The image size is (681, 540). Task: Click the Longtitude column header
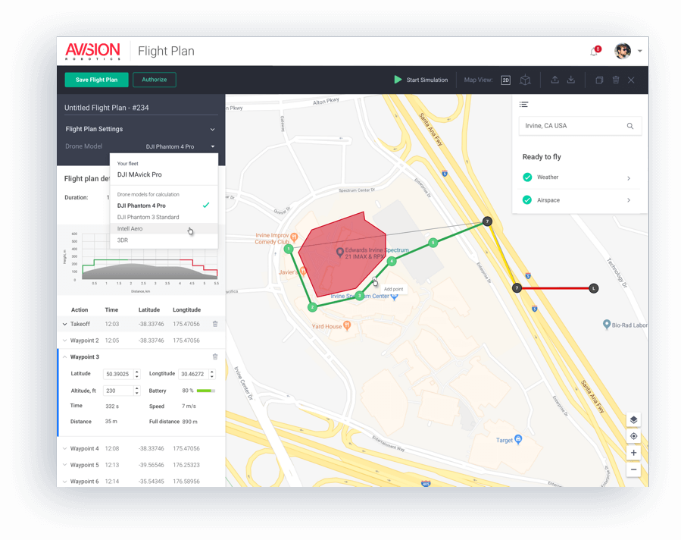tap(187, 310)
